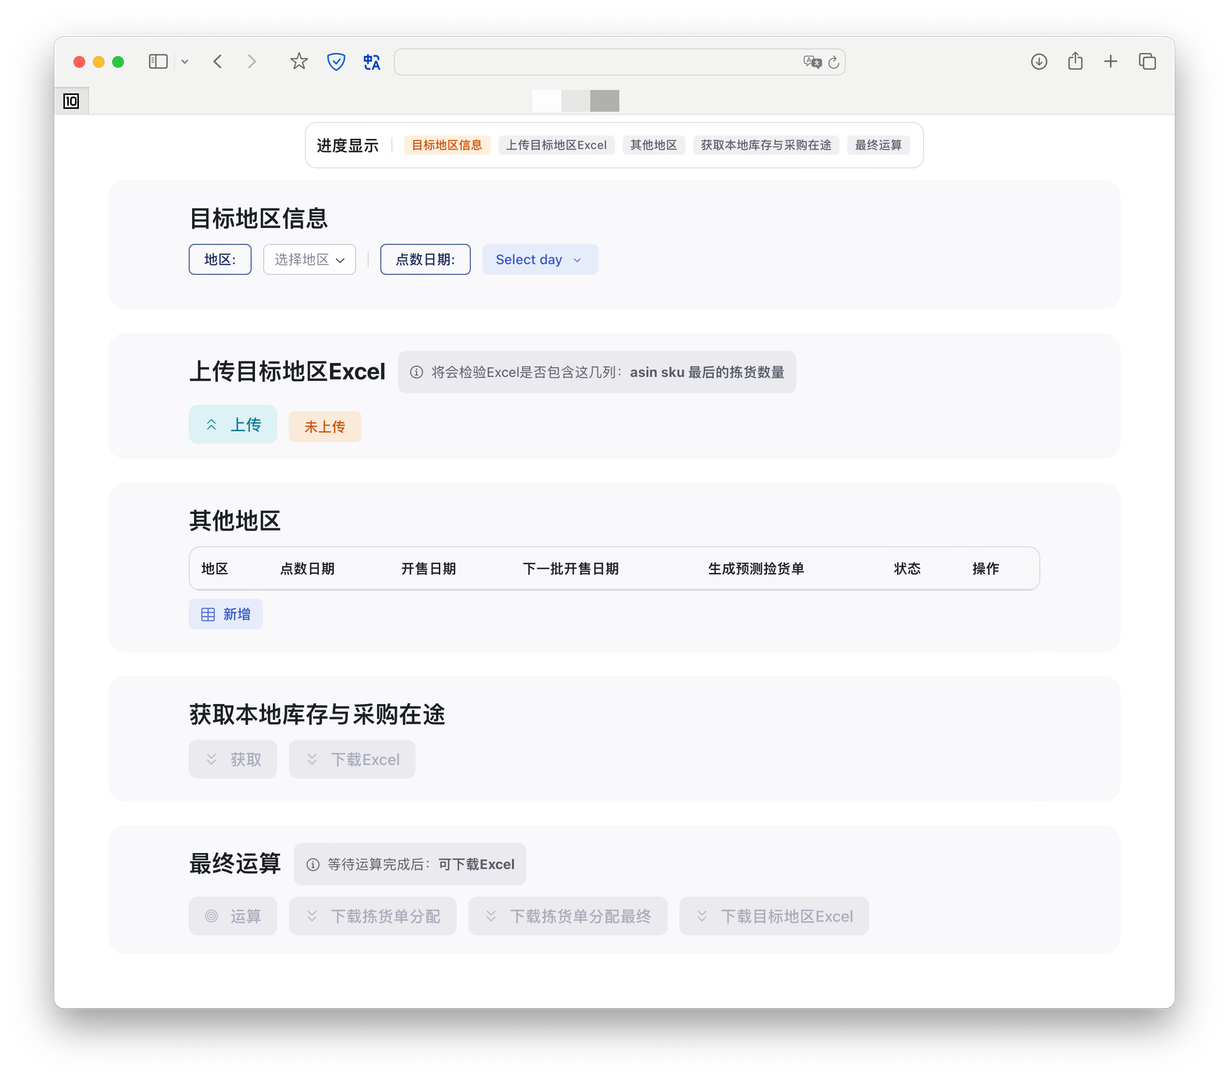Go back with the back arrow

(218, 62)
